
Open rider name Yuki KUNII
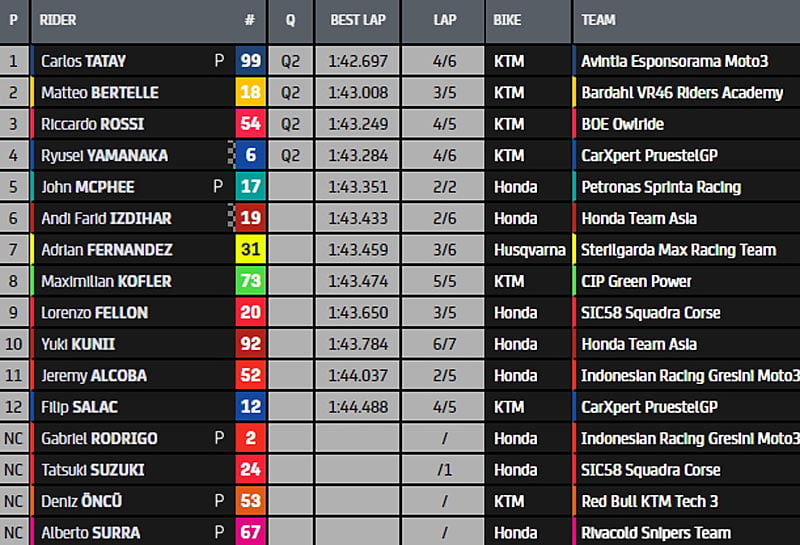click(x=78, y=344)
